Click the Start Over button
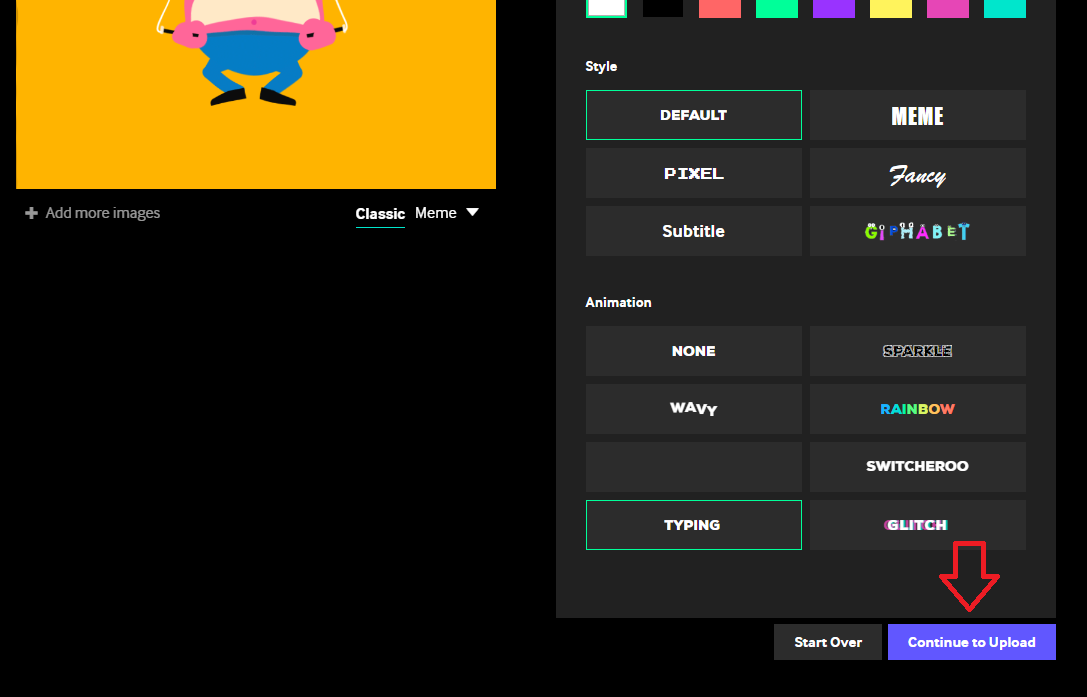This screenshot has width=1087, height=697. tap(828, 642)
